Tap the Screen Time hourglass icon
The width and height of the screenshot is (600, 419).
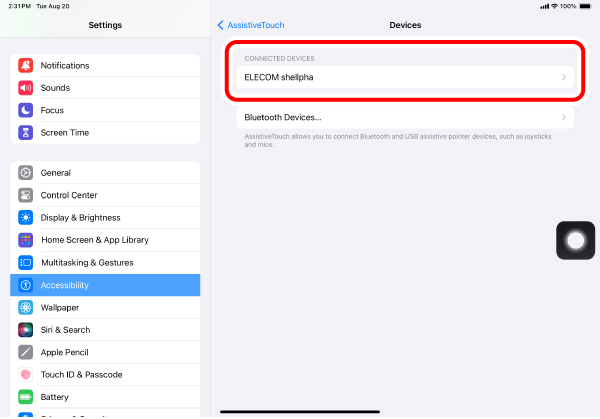[26, 132]
